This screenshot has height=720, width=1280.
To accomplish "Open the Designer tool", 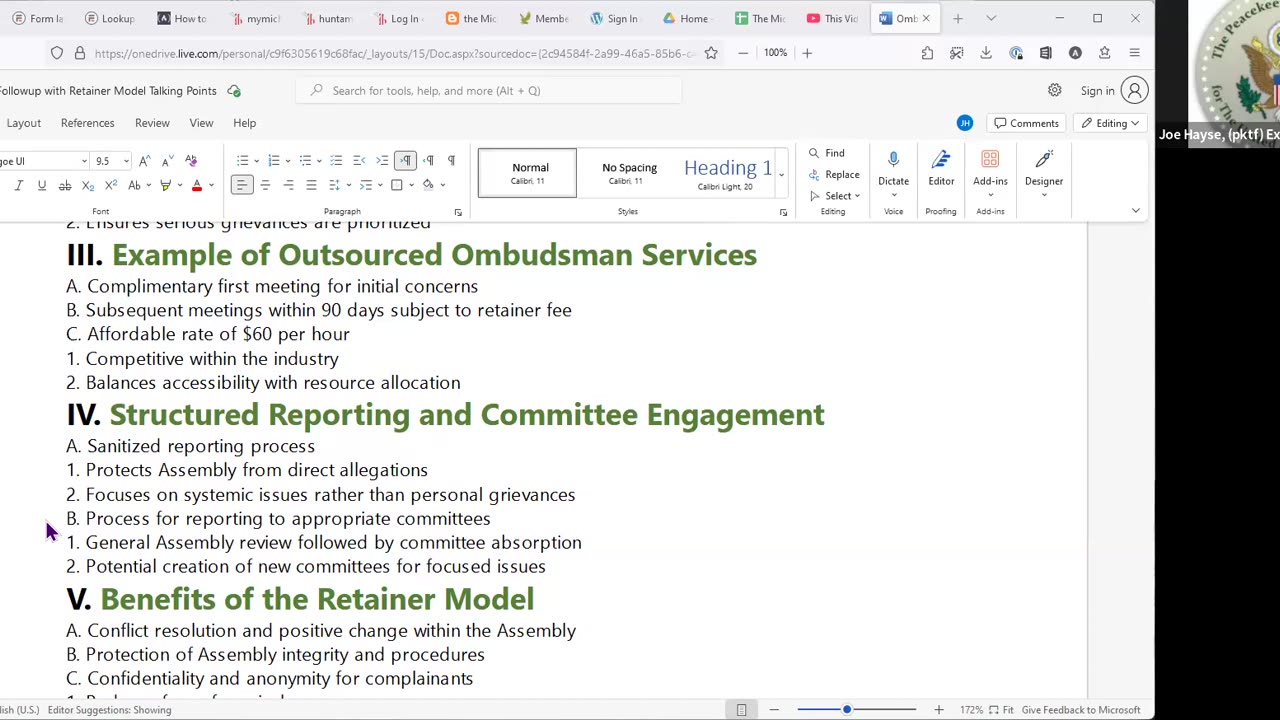I will (1043, 172).
